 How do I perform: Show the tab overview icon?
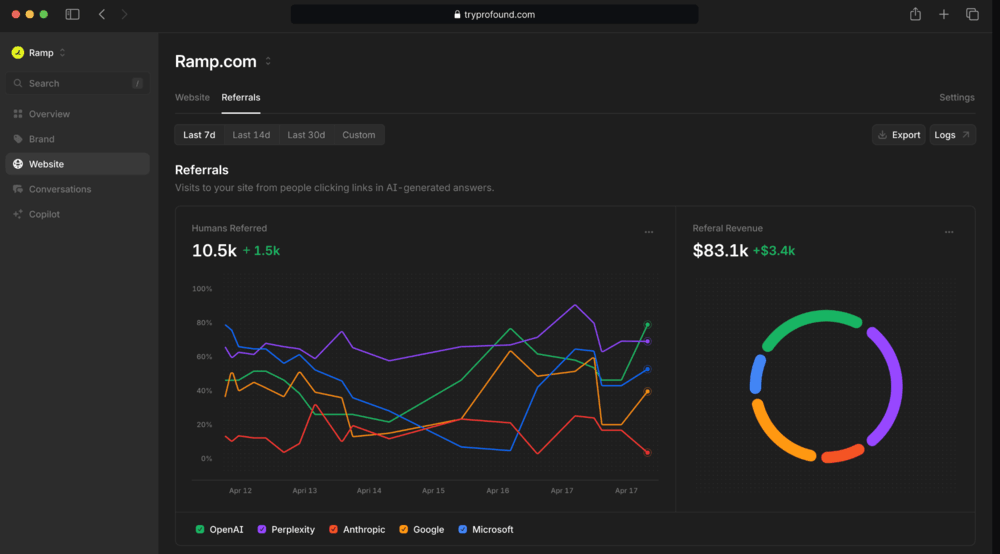point(972,14)
